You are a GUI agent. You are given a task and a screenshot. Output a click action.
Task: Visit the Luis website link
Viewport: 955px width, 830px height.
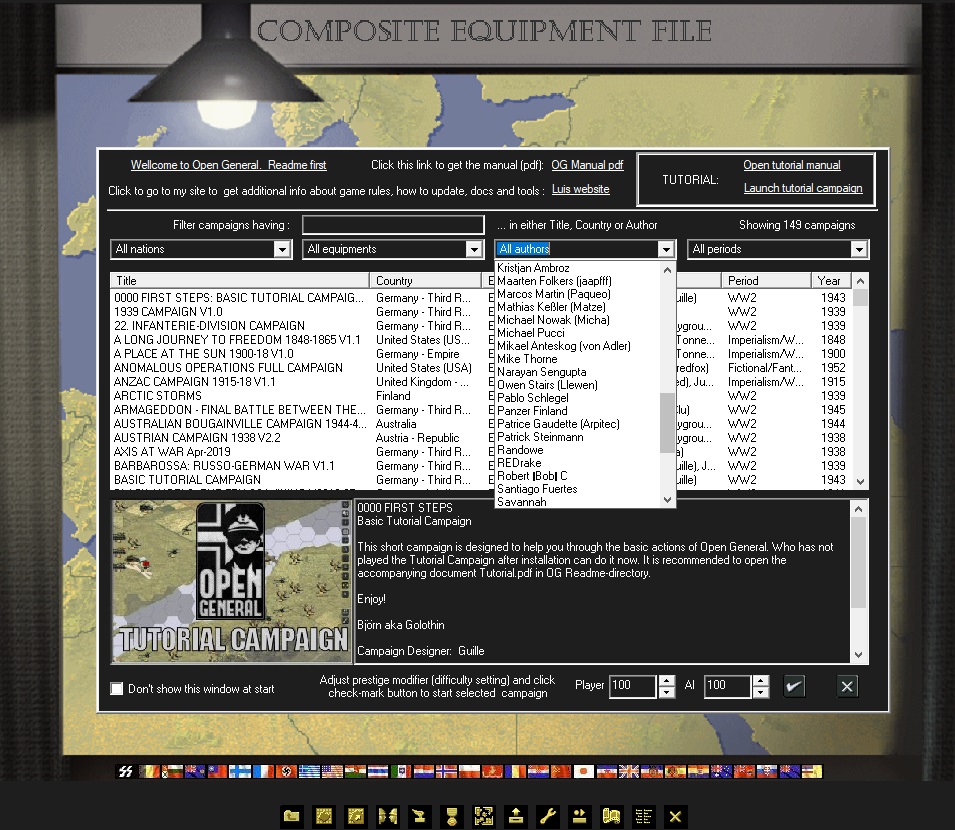coord(580,189)
